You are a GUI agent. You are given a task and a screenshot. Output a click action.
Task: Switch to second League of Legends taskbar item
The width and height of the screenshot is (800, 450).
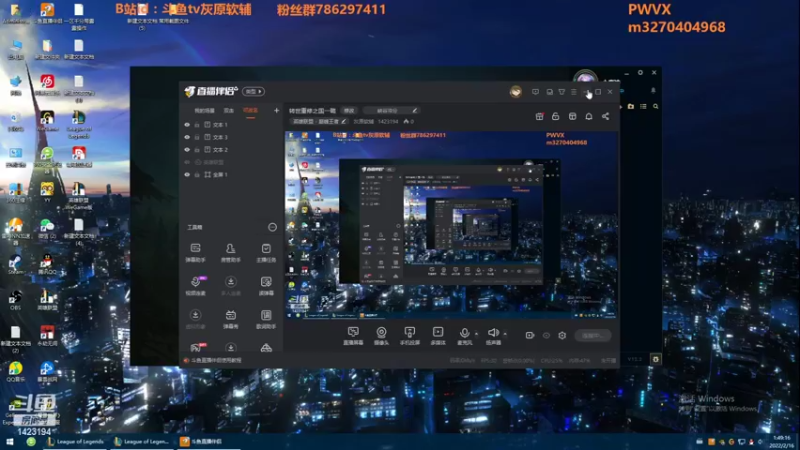click(x=142, y=442)
